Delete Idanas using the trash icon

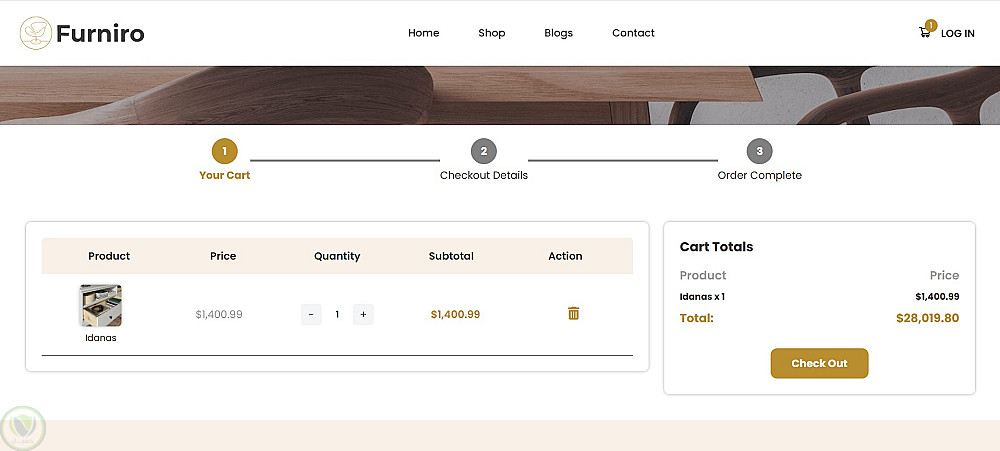point(573,314)
